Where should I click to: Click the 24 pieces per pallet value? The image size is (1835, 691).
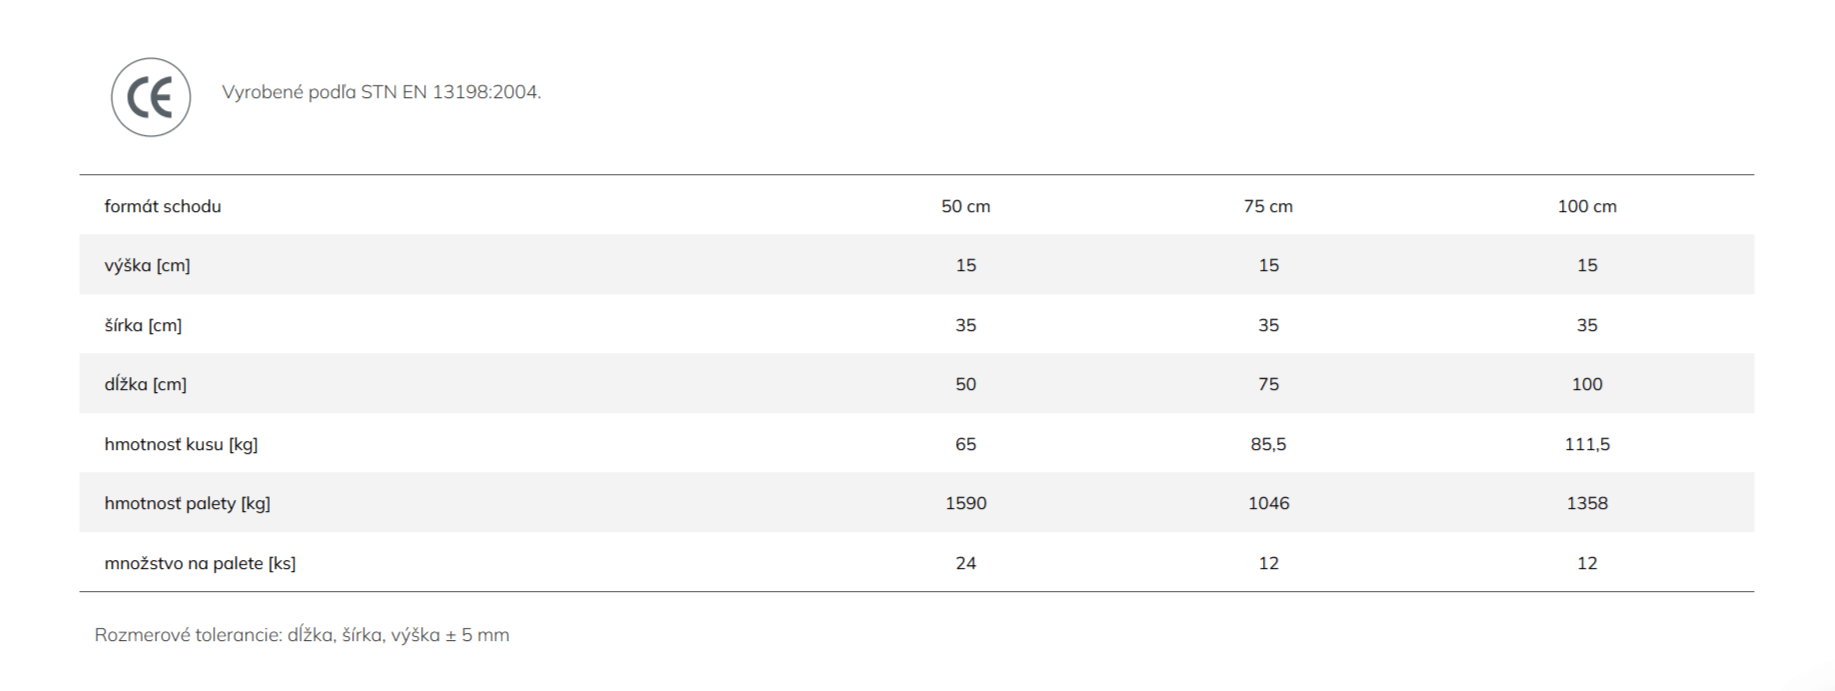(966, 563)
